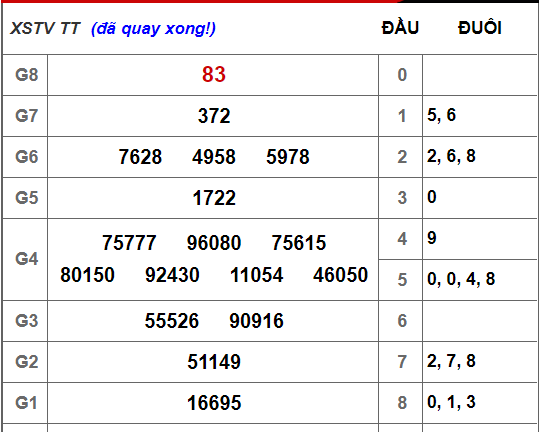Select the G5 prize label
The width and height of the screenshot is (539, 432).
pyautogui.click(x=26, y=198)
